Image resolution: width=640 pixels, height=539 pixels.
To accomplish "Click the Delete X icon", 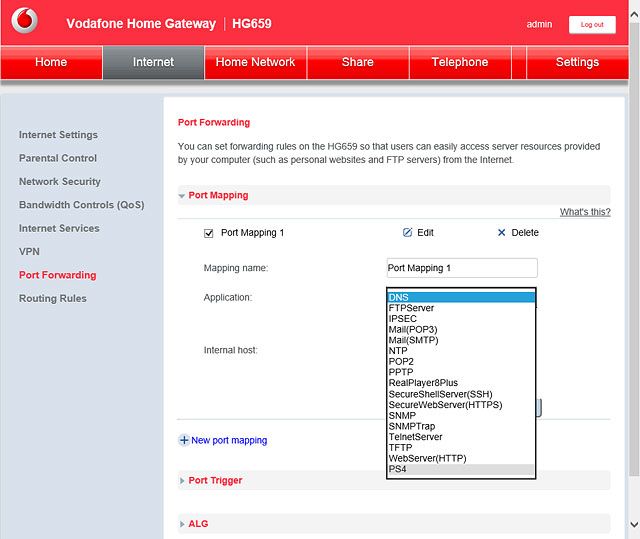I will (501, 233).
